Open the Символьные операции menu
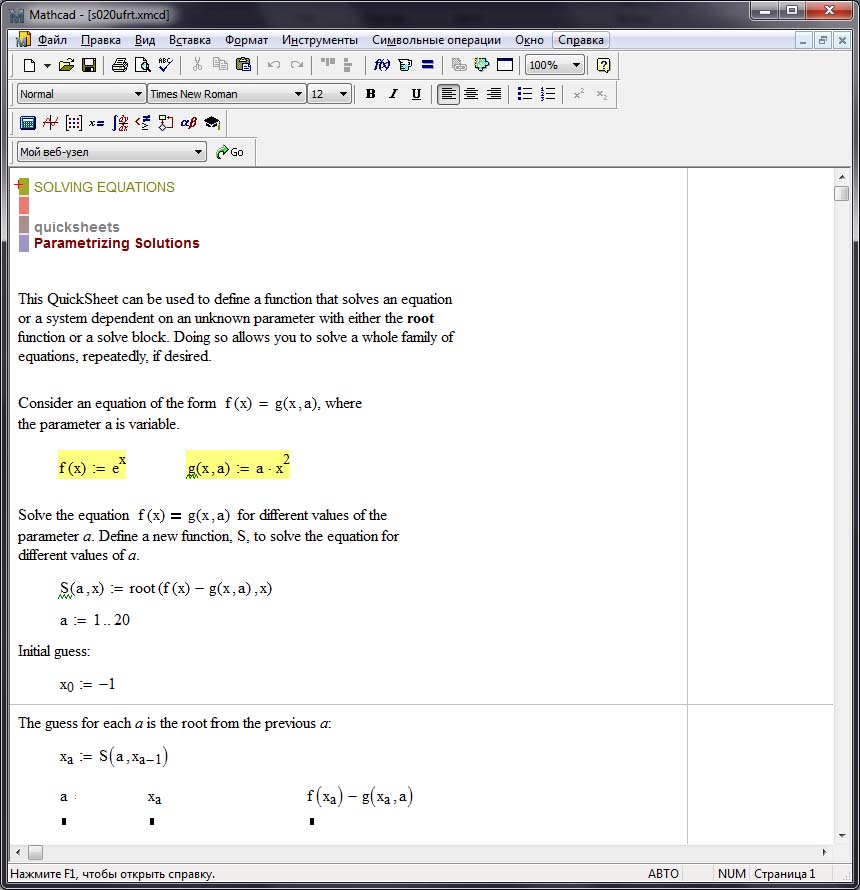The width and height of the screenshot is (860, 890). 436,40
